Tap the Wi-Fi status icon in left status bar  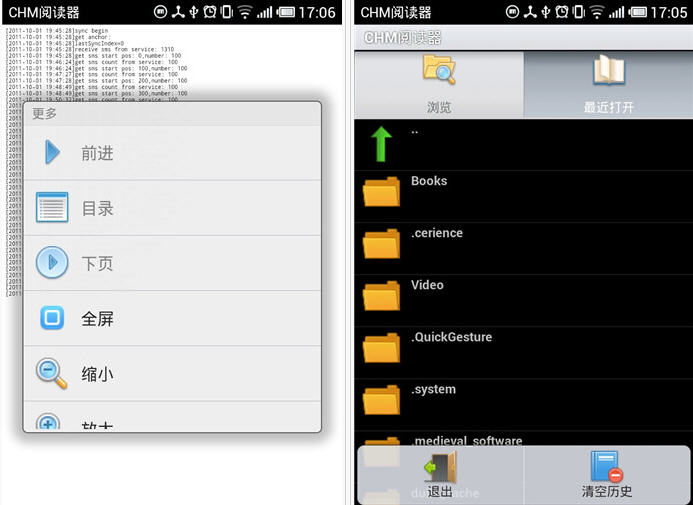tap(244, 12)
